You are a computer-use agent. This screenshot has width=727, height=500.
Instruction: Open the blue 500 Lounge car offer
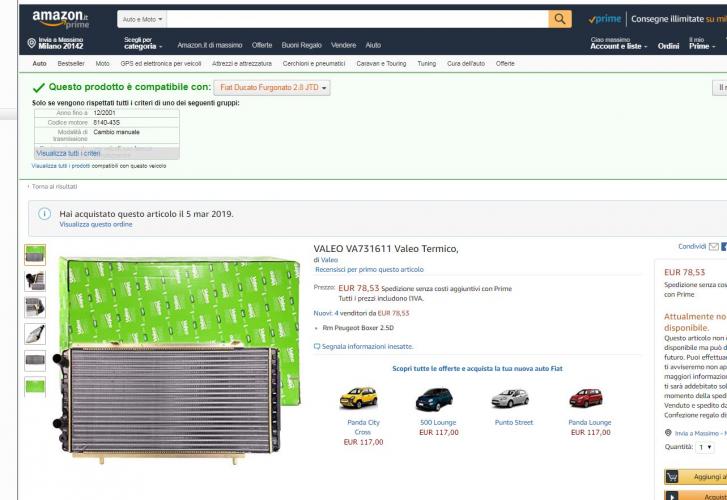(434, 399)
